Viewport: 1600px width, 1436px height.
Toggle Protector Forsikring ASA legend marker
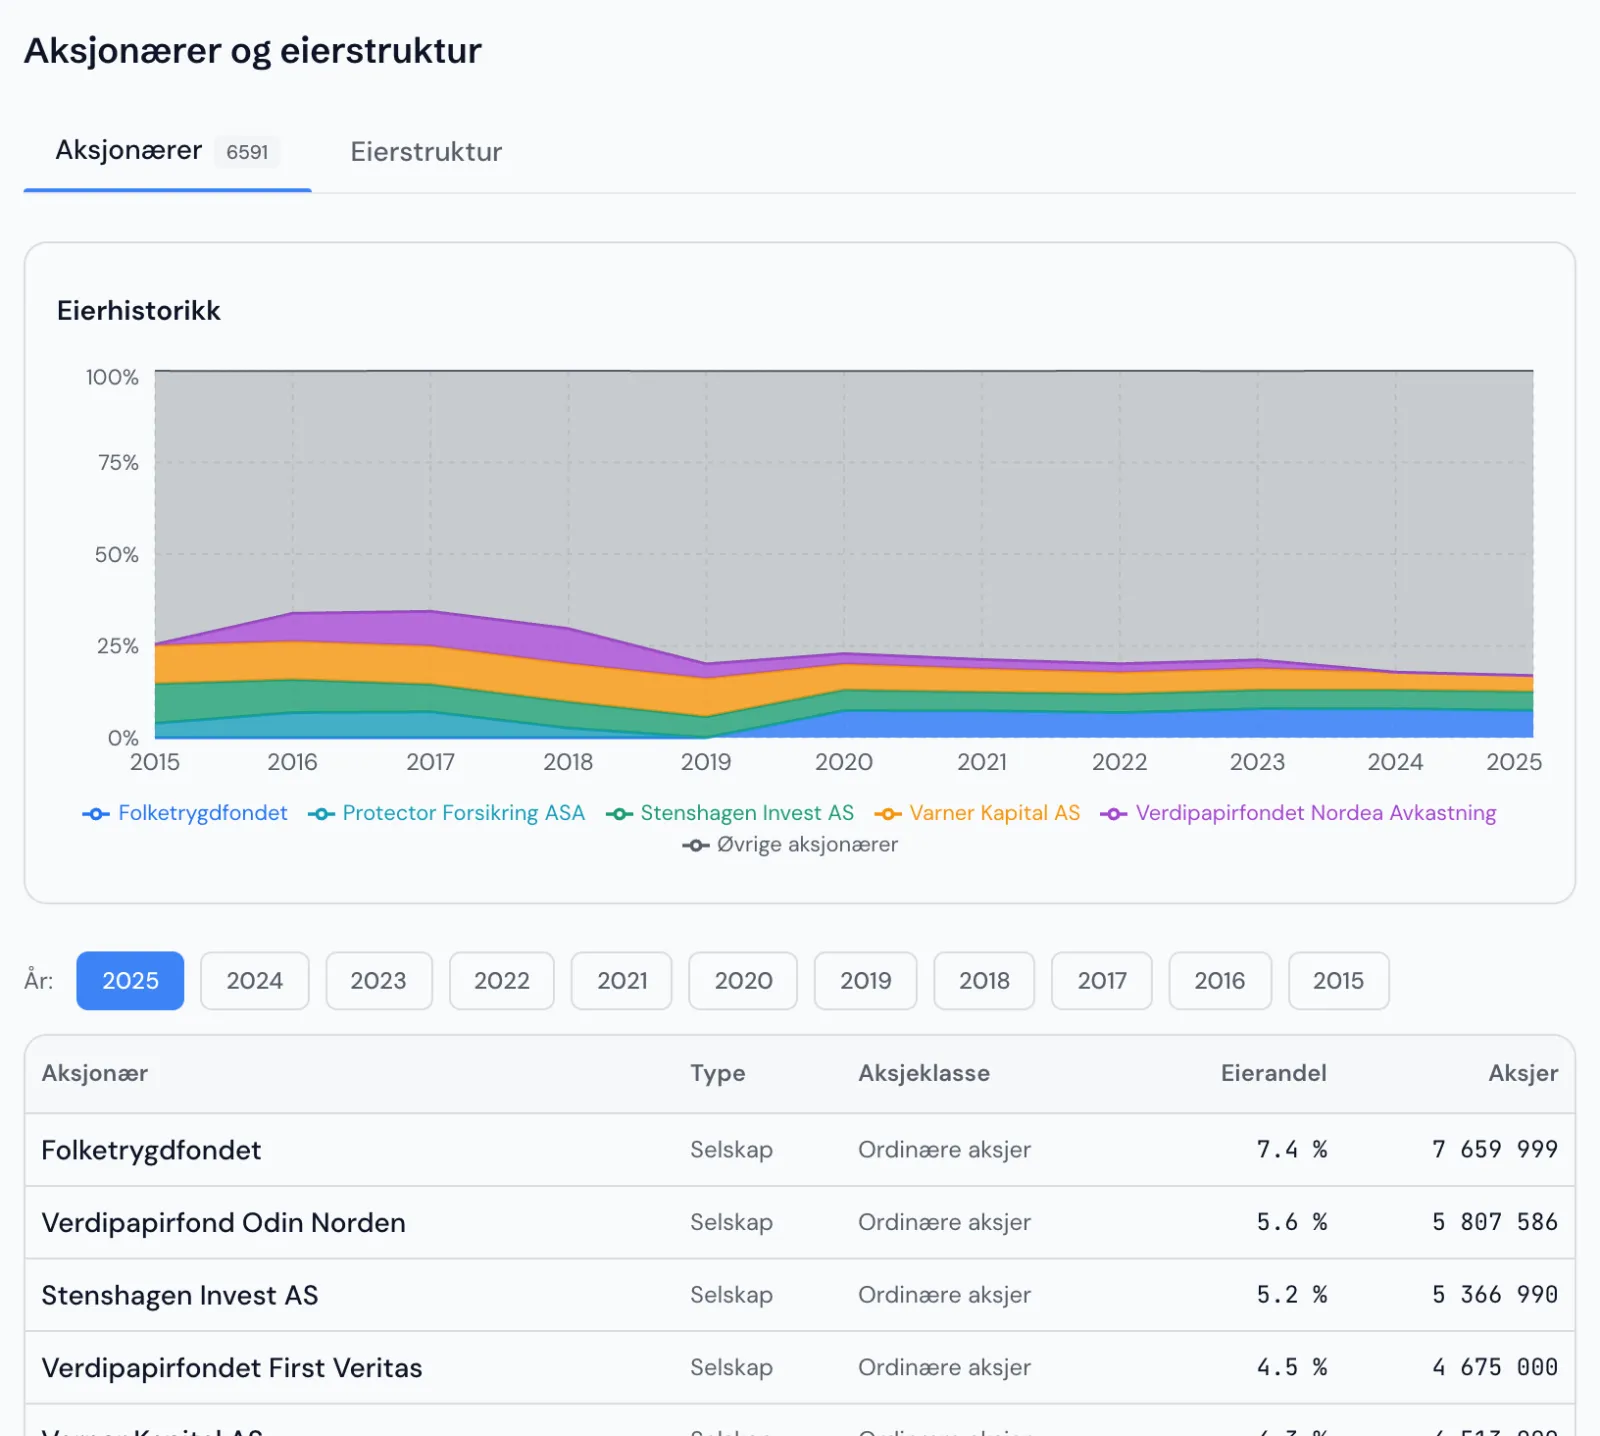click(321, 814)
